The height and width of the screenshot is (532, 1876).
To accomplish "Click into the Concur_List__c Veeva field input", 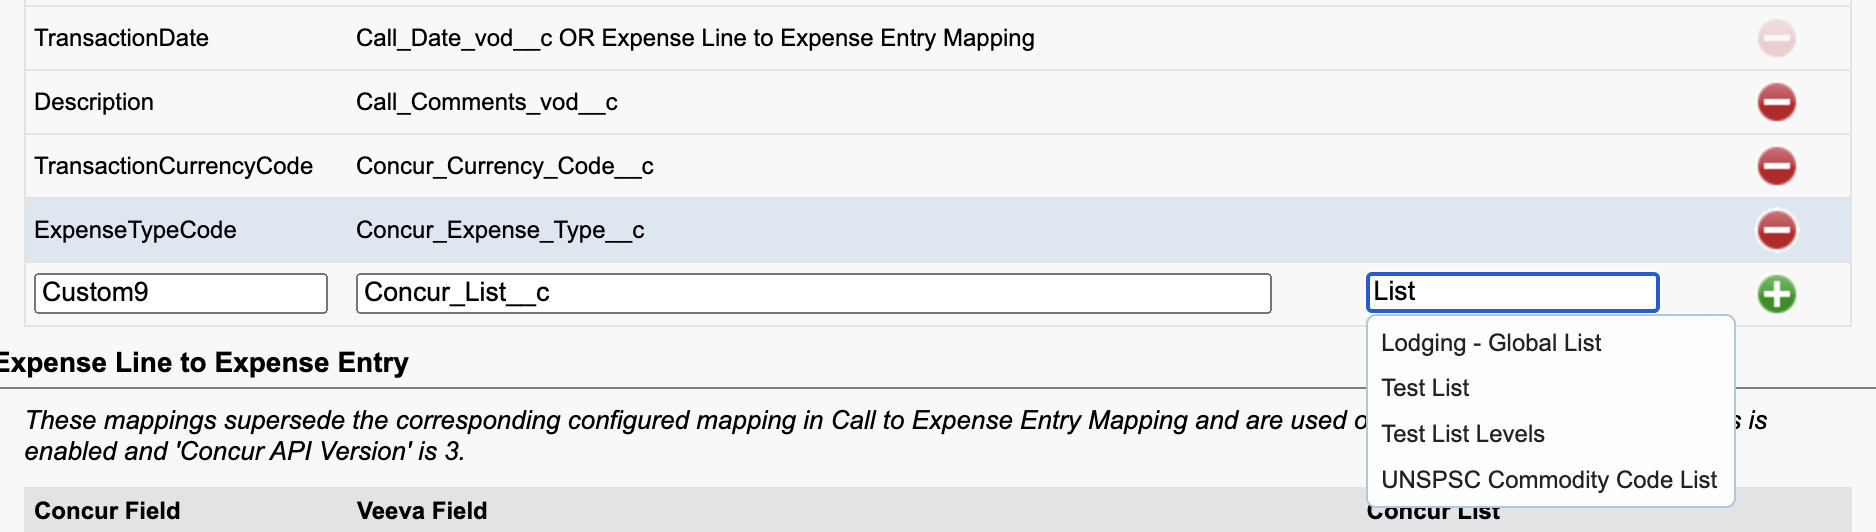I will 812,293.
